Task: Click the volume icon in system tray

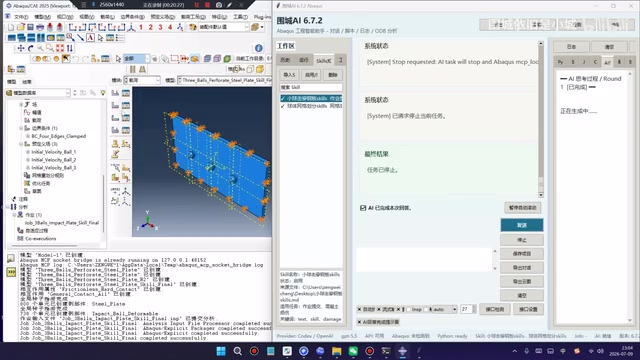Action: [600, 351]
